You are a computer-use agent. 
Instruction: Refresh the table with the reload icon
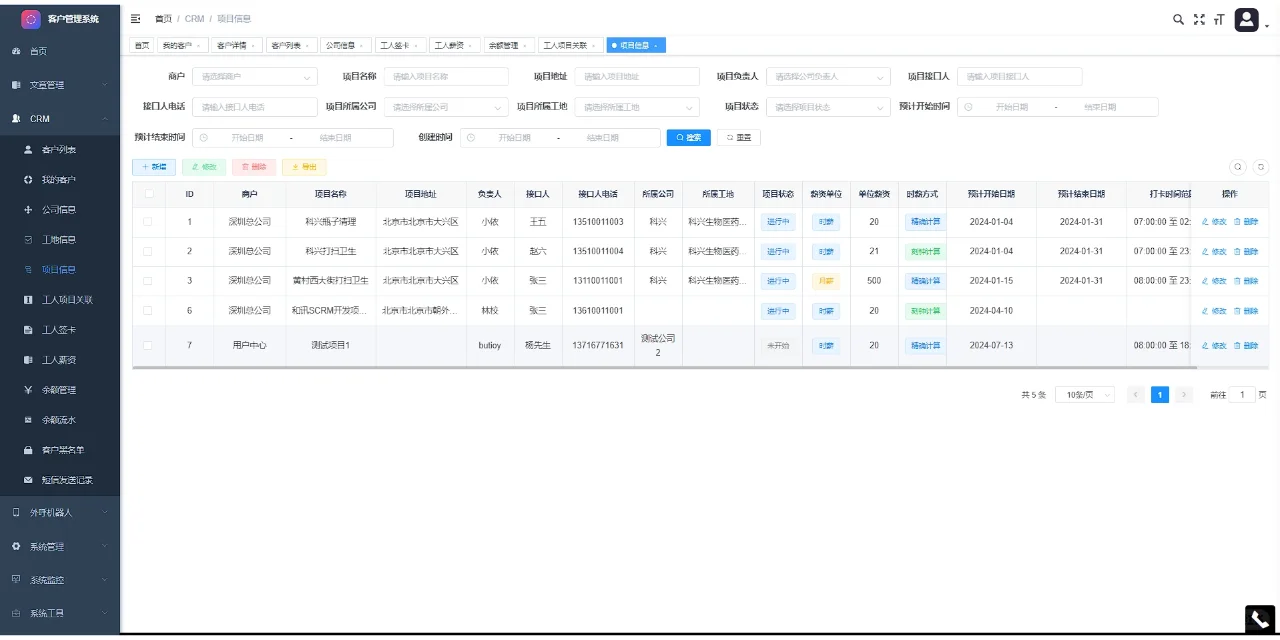[1259, 167]
